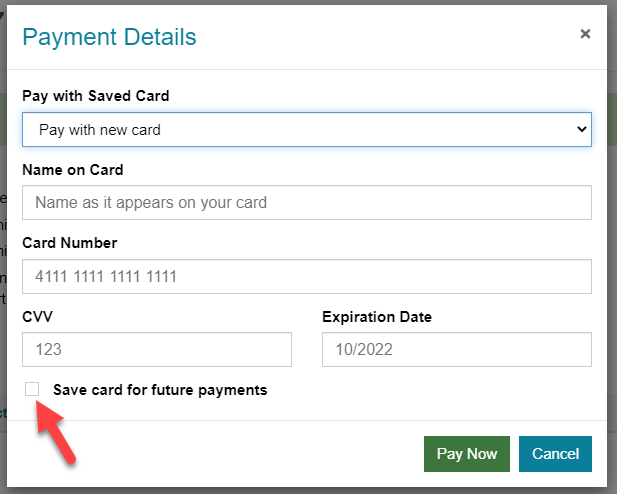Focus the Expiration Date field

pyautogui.click(x=456, y=350)
